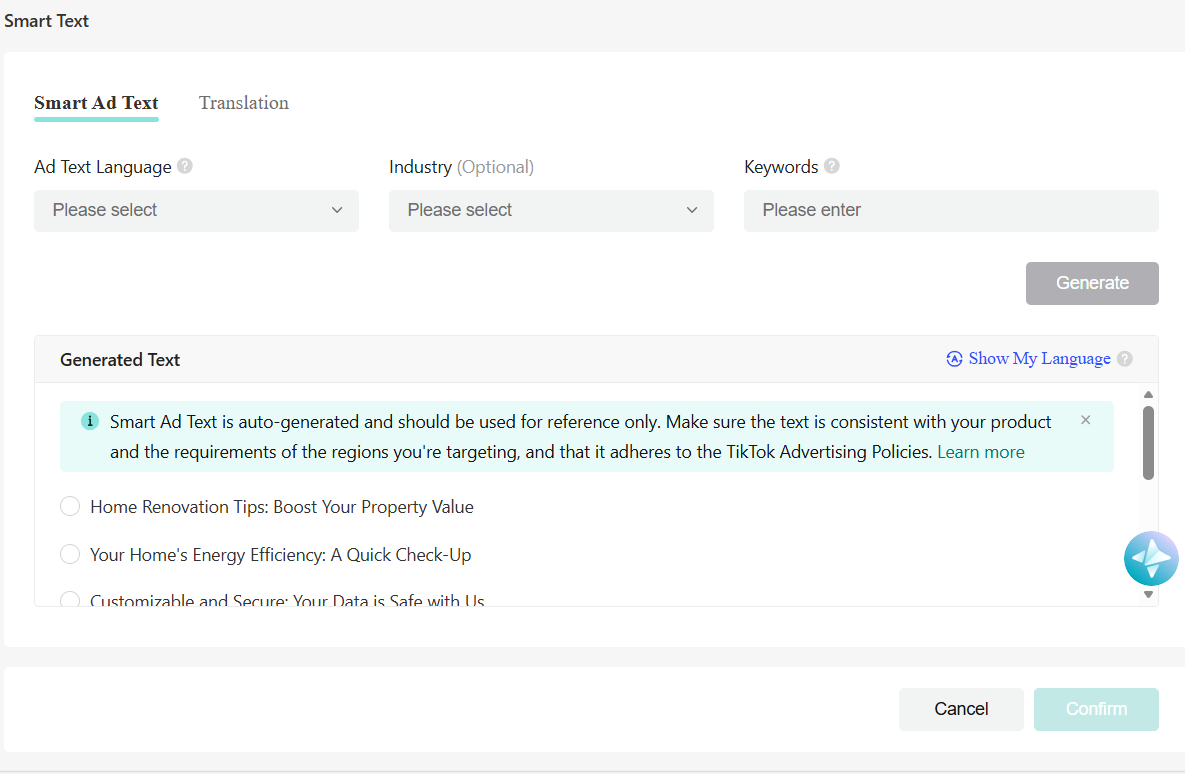
Task: Click the Confirm button
Action: coord(1096,709)
